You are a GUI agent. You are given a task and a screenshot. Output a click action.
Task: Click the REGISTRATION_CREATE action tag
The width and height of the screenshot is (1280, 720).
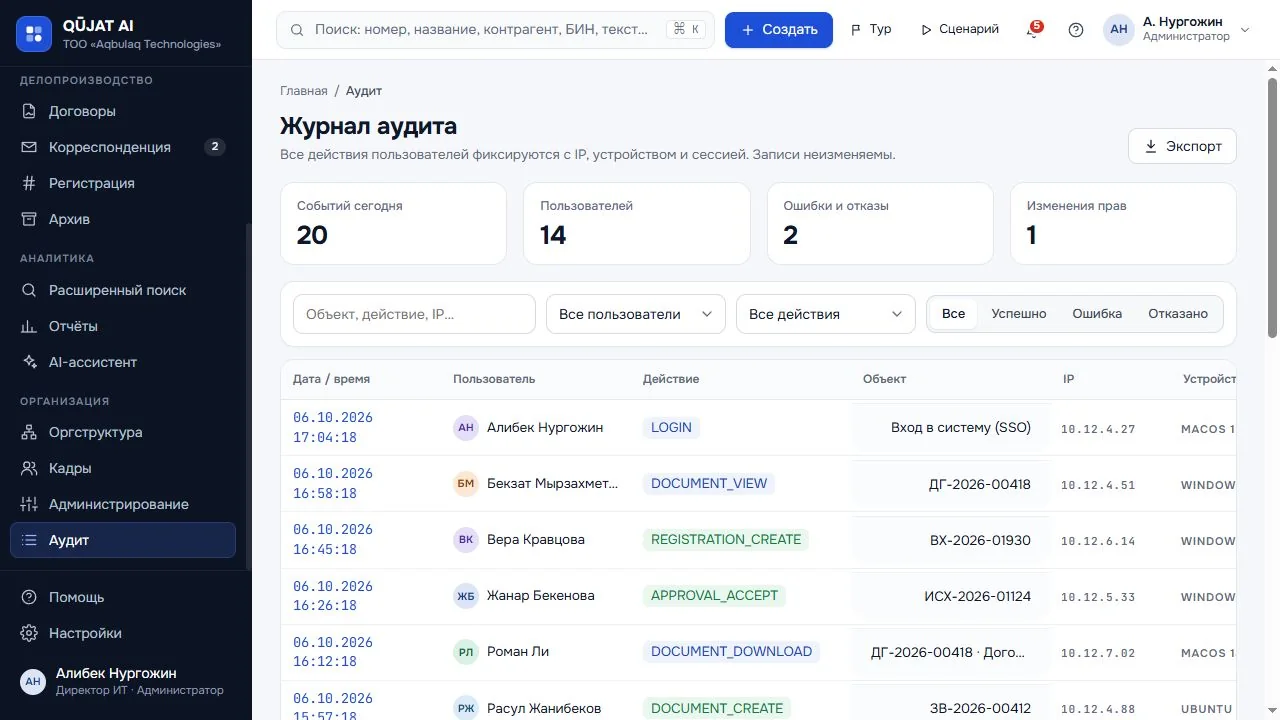coord(726,539)
